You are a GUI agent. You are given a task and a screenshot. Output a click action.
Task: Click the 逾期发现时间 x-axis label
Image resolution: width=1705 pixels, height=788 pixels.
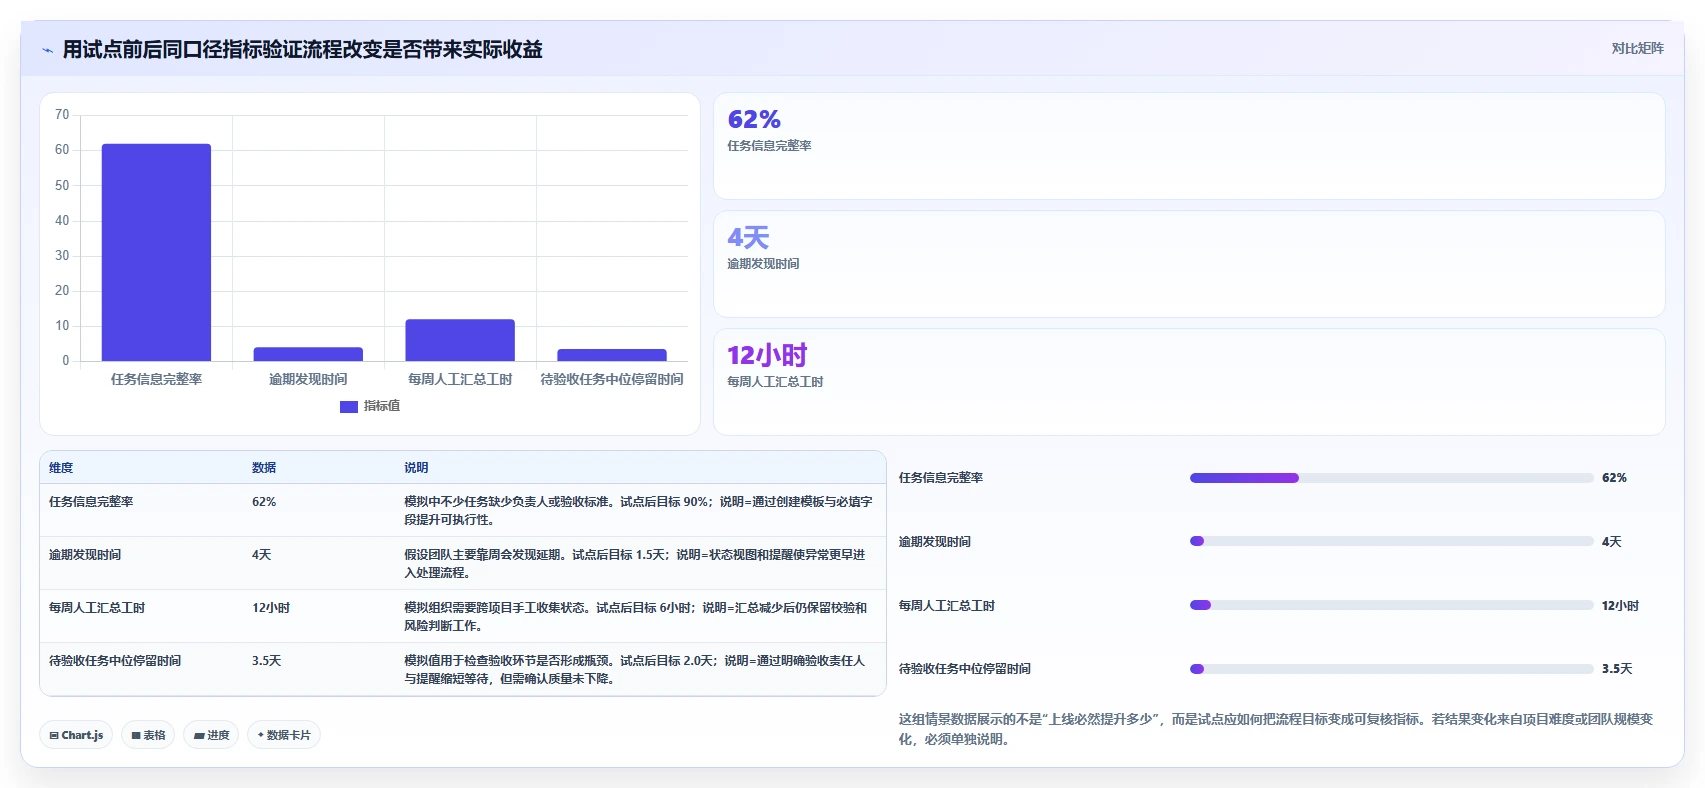[308, 379]
